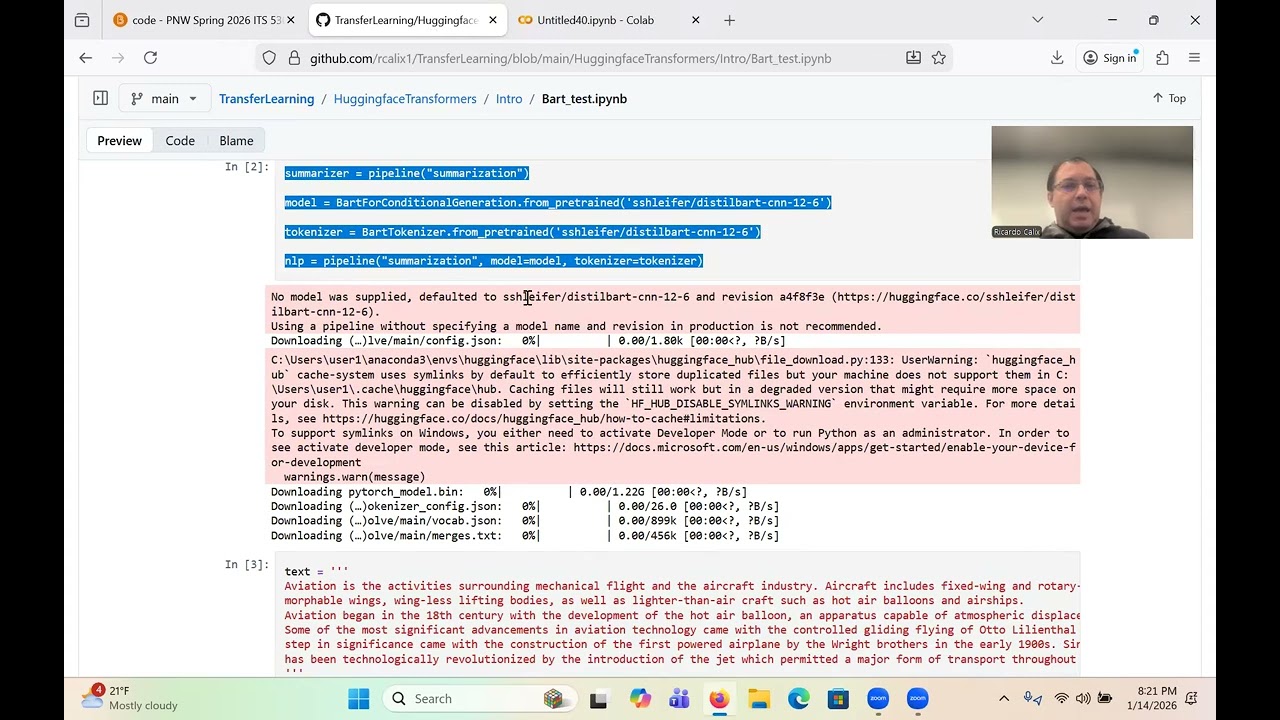Open Firefox application hamburger menu
Image resolution: width=1280 pixels, height=720 pixels.
1194,58
